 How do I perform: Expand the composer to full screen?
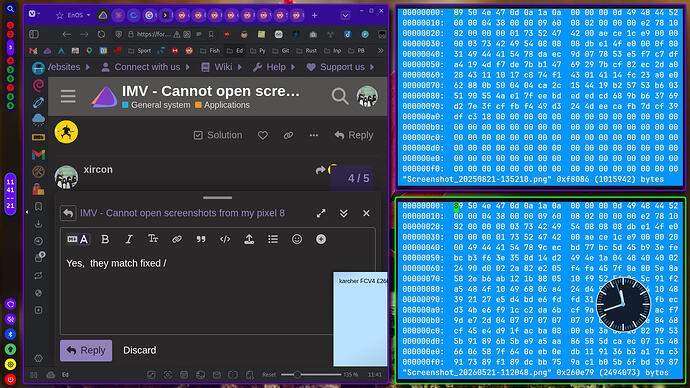click(321, 213)
